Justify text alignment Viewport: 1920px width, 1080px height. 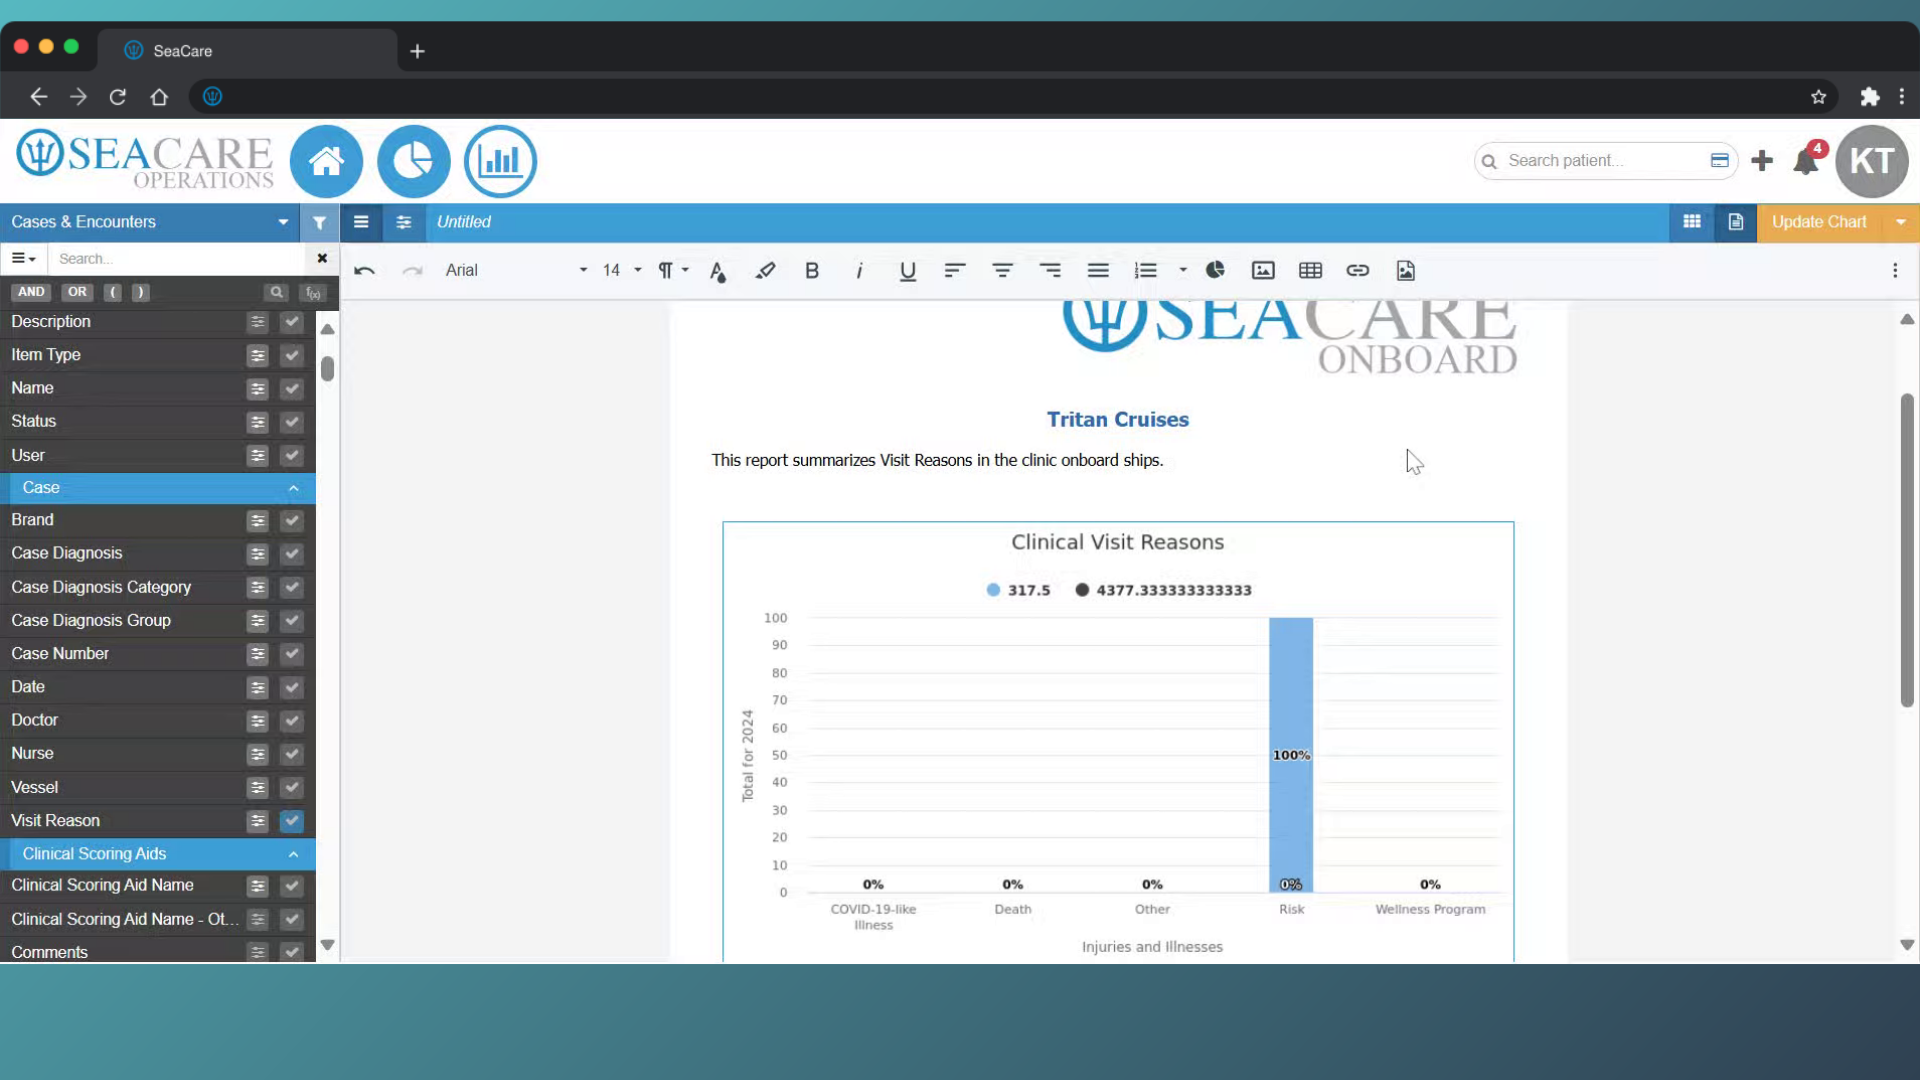pyautogui.click(x=1098, y=271)
